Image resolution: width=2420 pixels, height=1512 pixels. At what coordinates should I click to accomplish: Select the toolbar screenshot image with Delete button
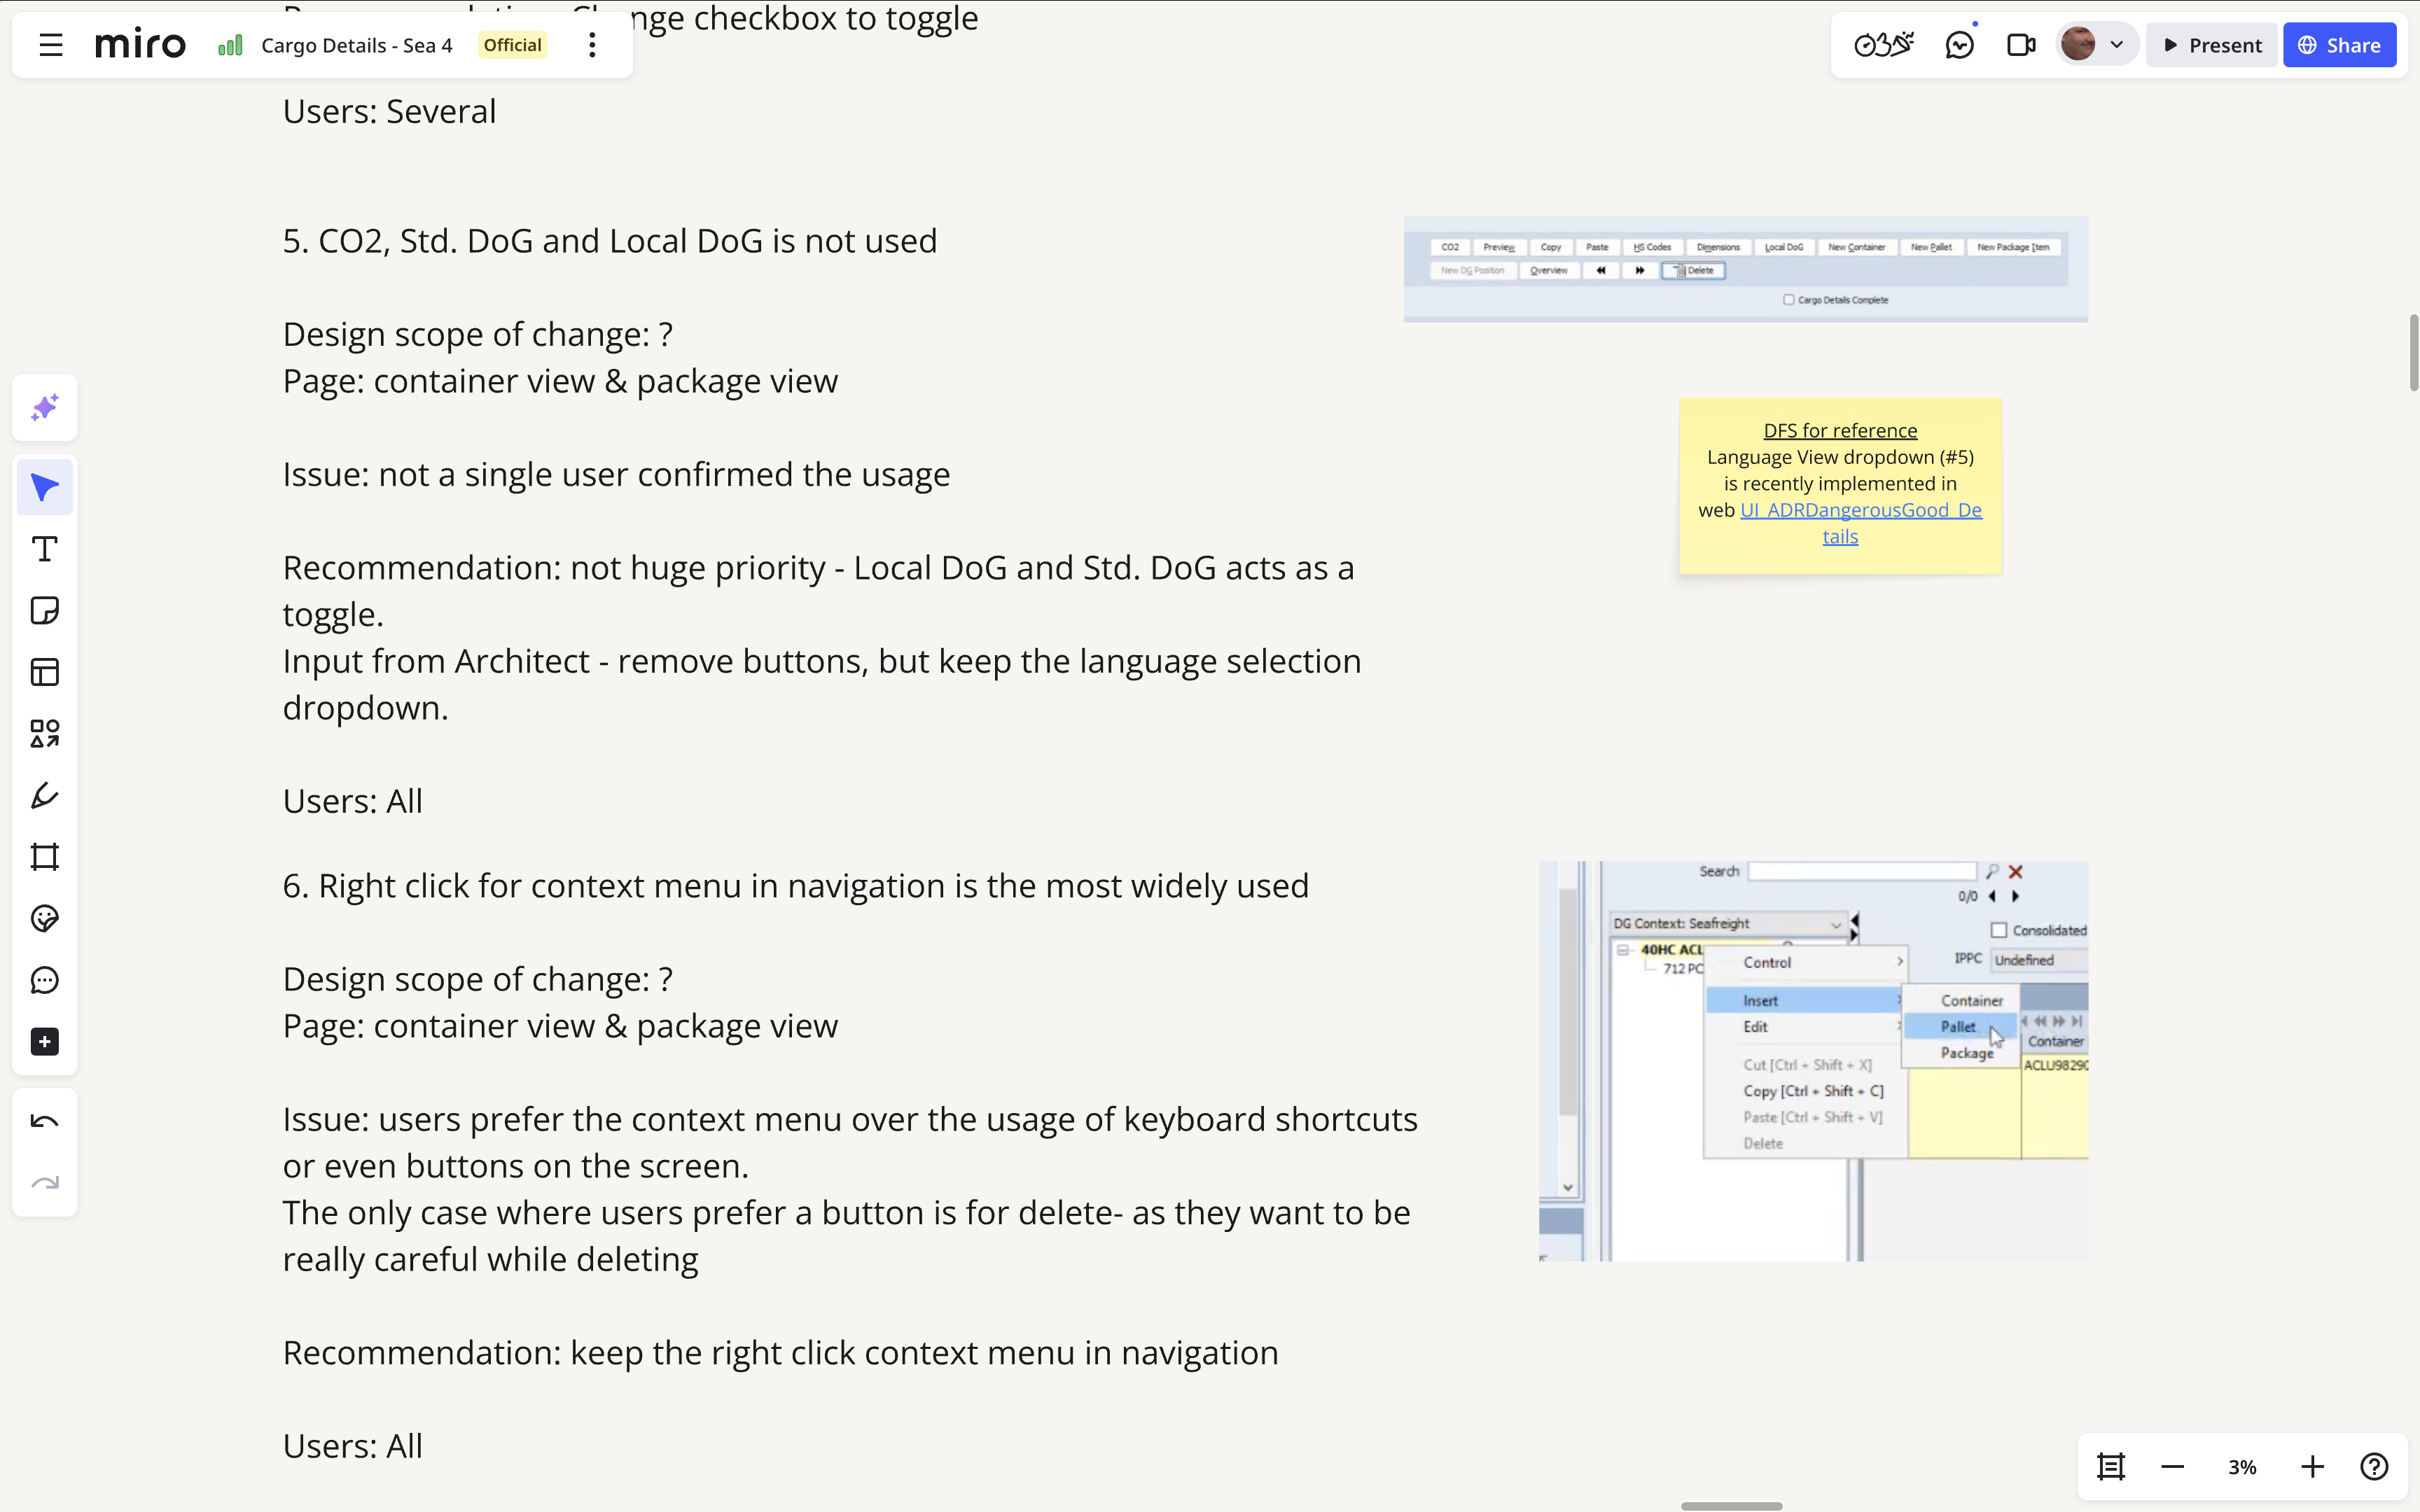[x=1745, y=269]
